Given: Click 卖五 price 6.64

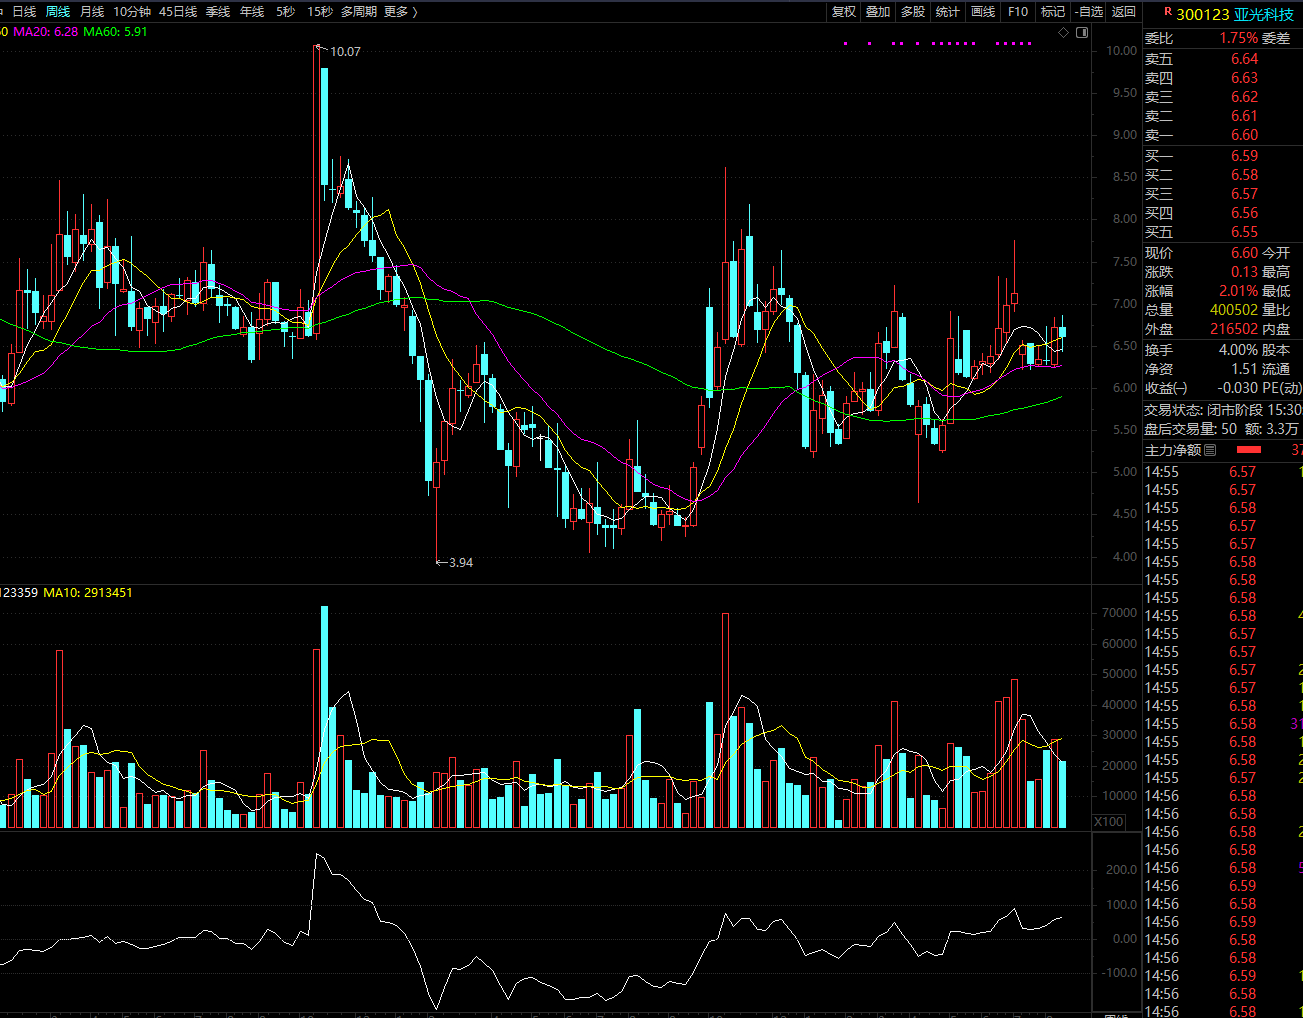Looking at the screenshot, I should click(1244, 59).
